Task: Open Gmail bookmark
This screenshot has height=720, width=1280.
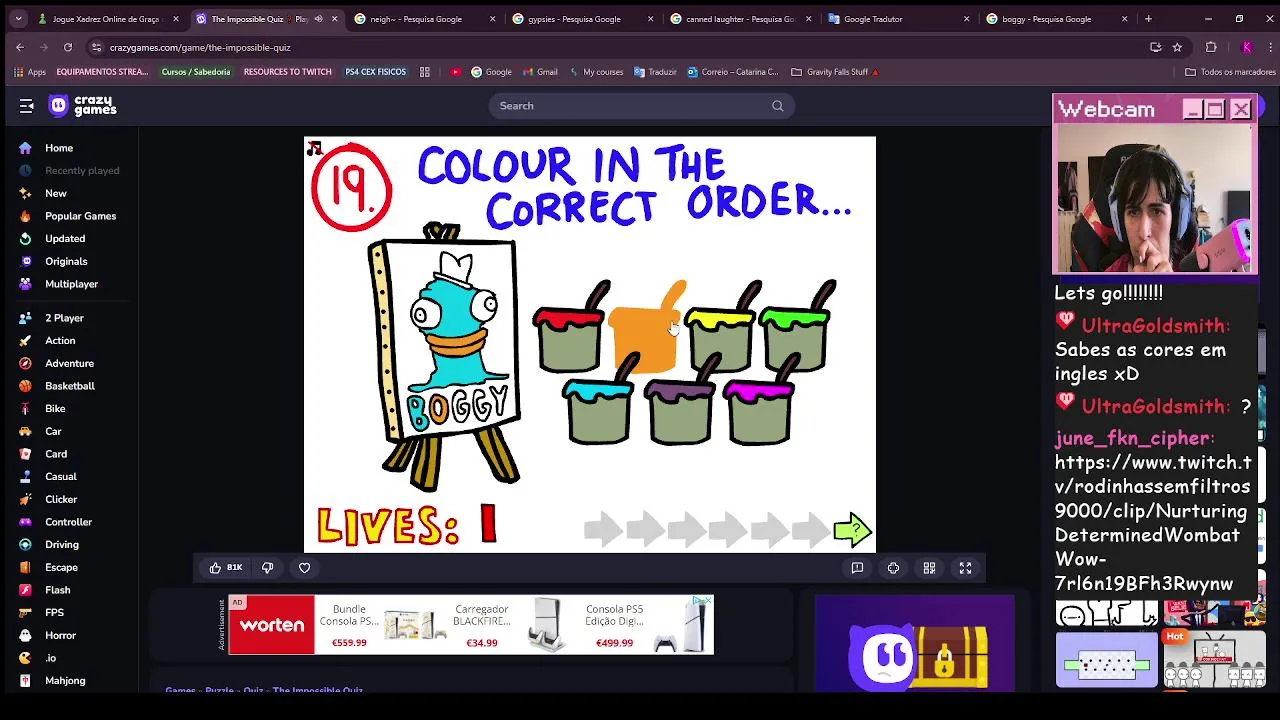Action: (x=538, y=72)
